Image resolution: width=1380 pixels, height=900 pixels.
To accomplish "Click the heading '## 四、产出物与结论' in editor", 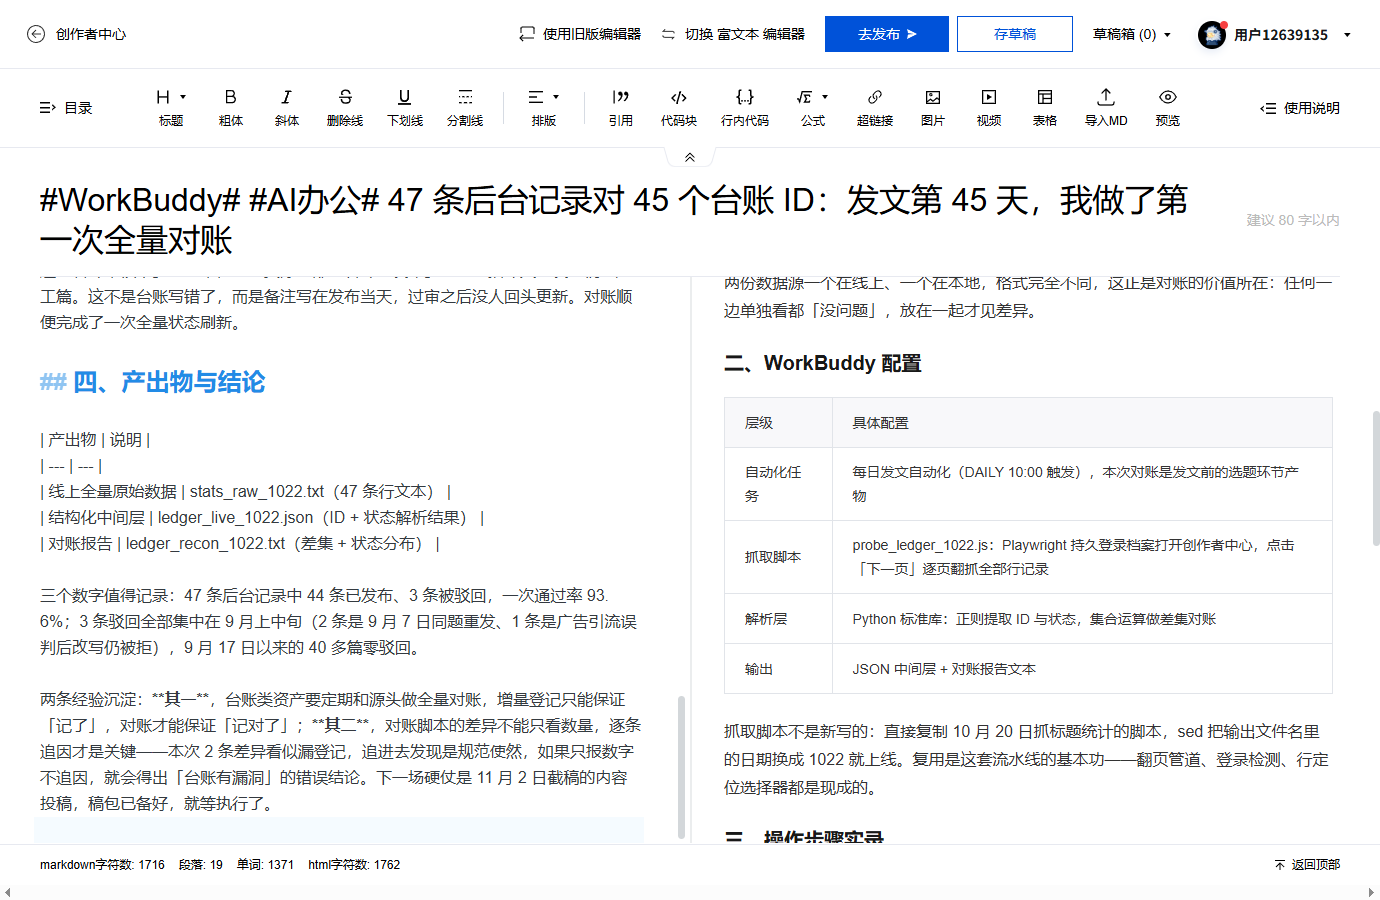I will (152, 382).
